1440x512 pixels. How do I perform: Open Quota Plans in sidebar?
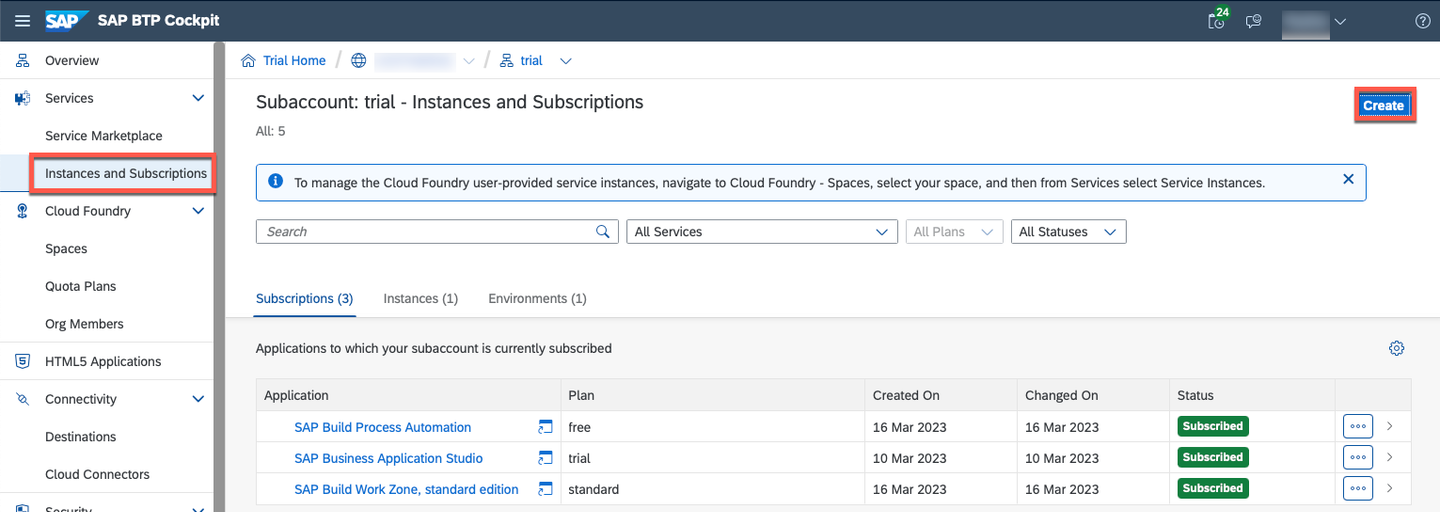81,286
